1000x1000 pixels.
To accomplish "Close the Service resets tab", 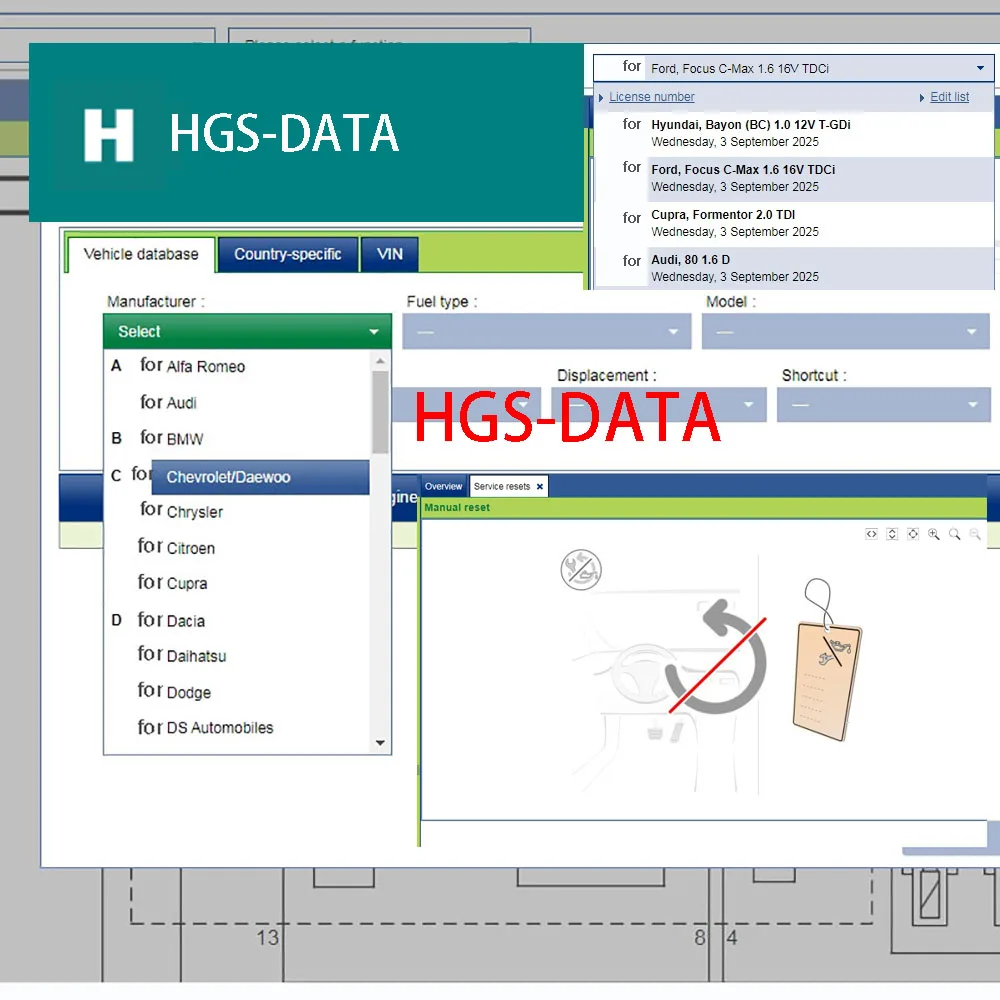I will point(540,487).
